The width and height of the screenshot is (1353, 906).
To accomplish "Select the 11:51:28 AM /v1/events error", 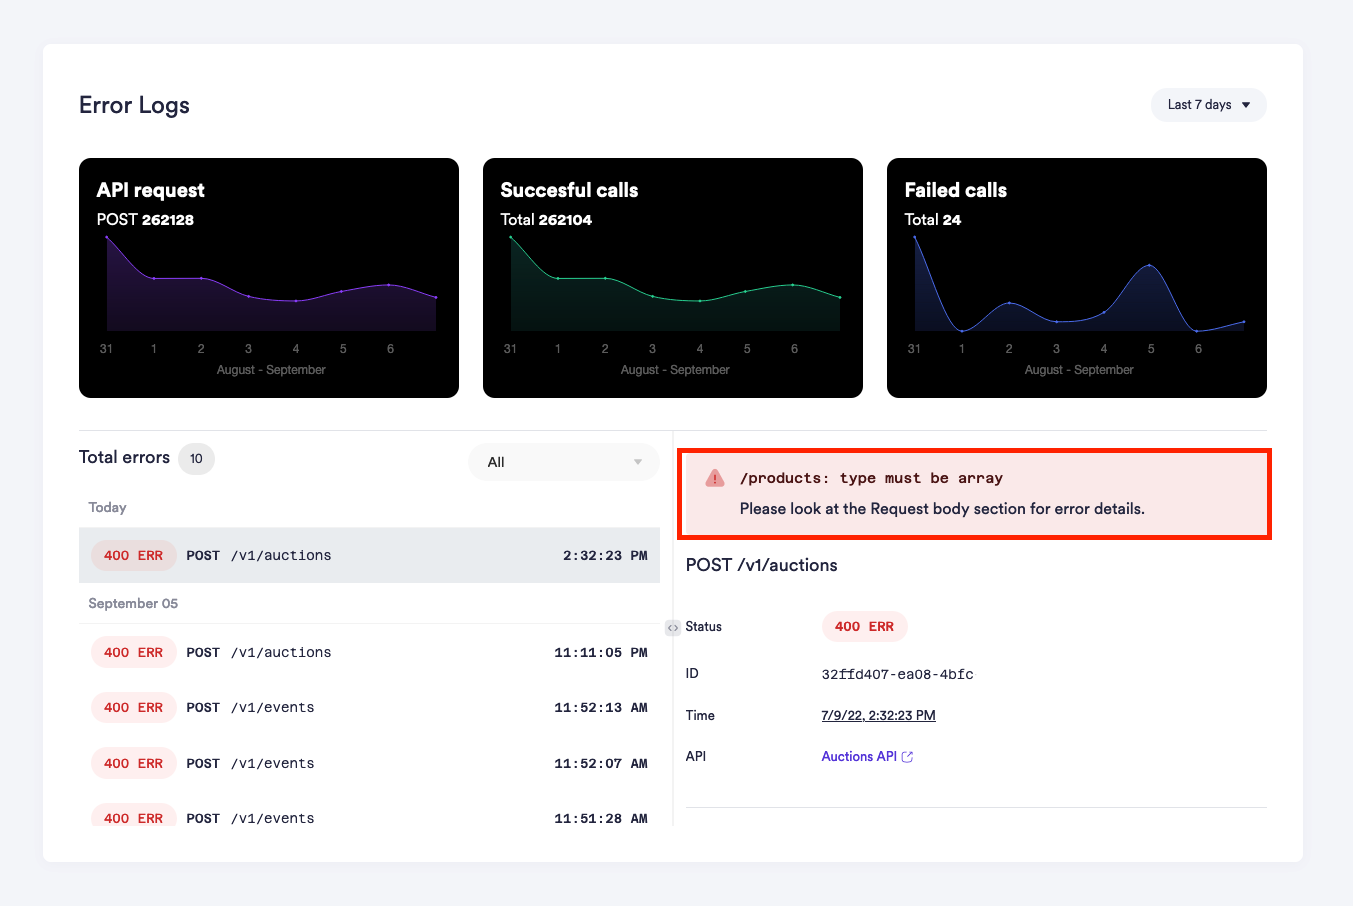I will tap(369, 816).
